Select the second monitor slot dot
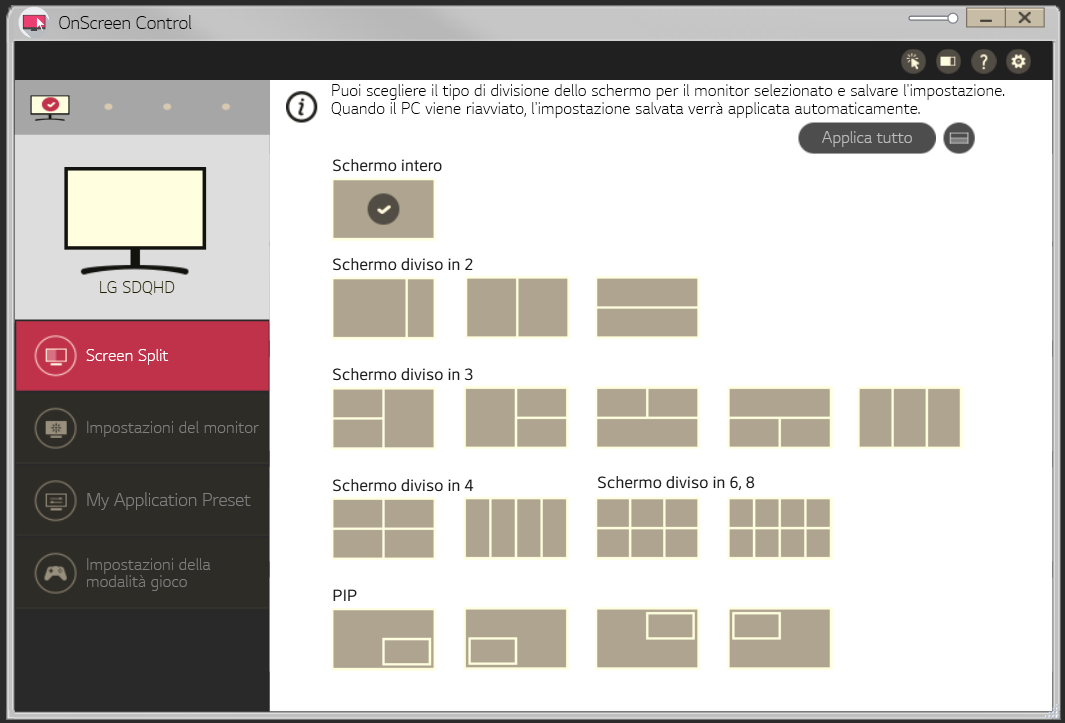This screenshot has height=723, width=1065. pyautogui.click(x=109, y=107)
